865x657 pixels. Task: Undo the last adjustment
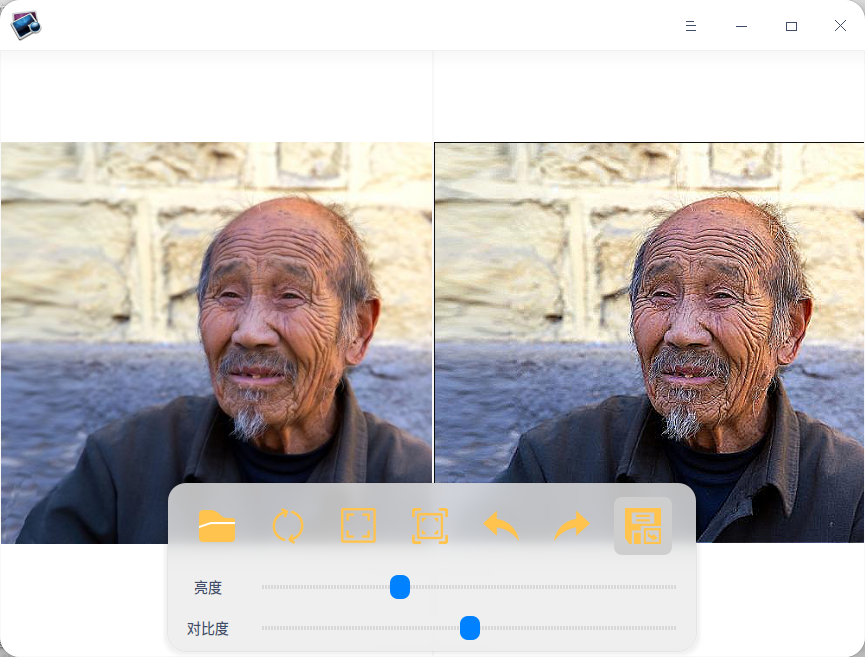pos(501,526)
